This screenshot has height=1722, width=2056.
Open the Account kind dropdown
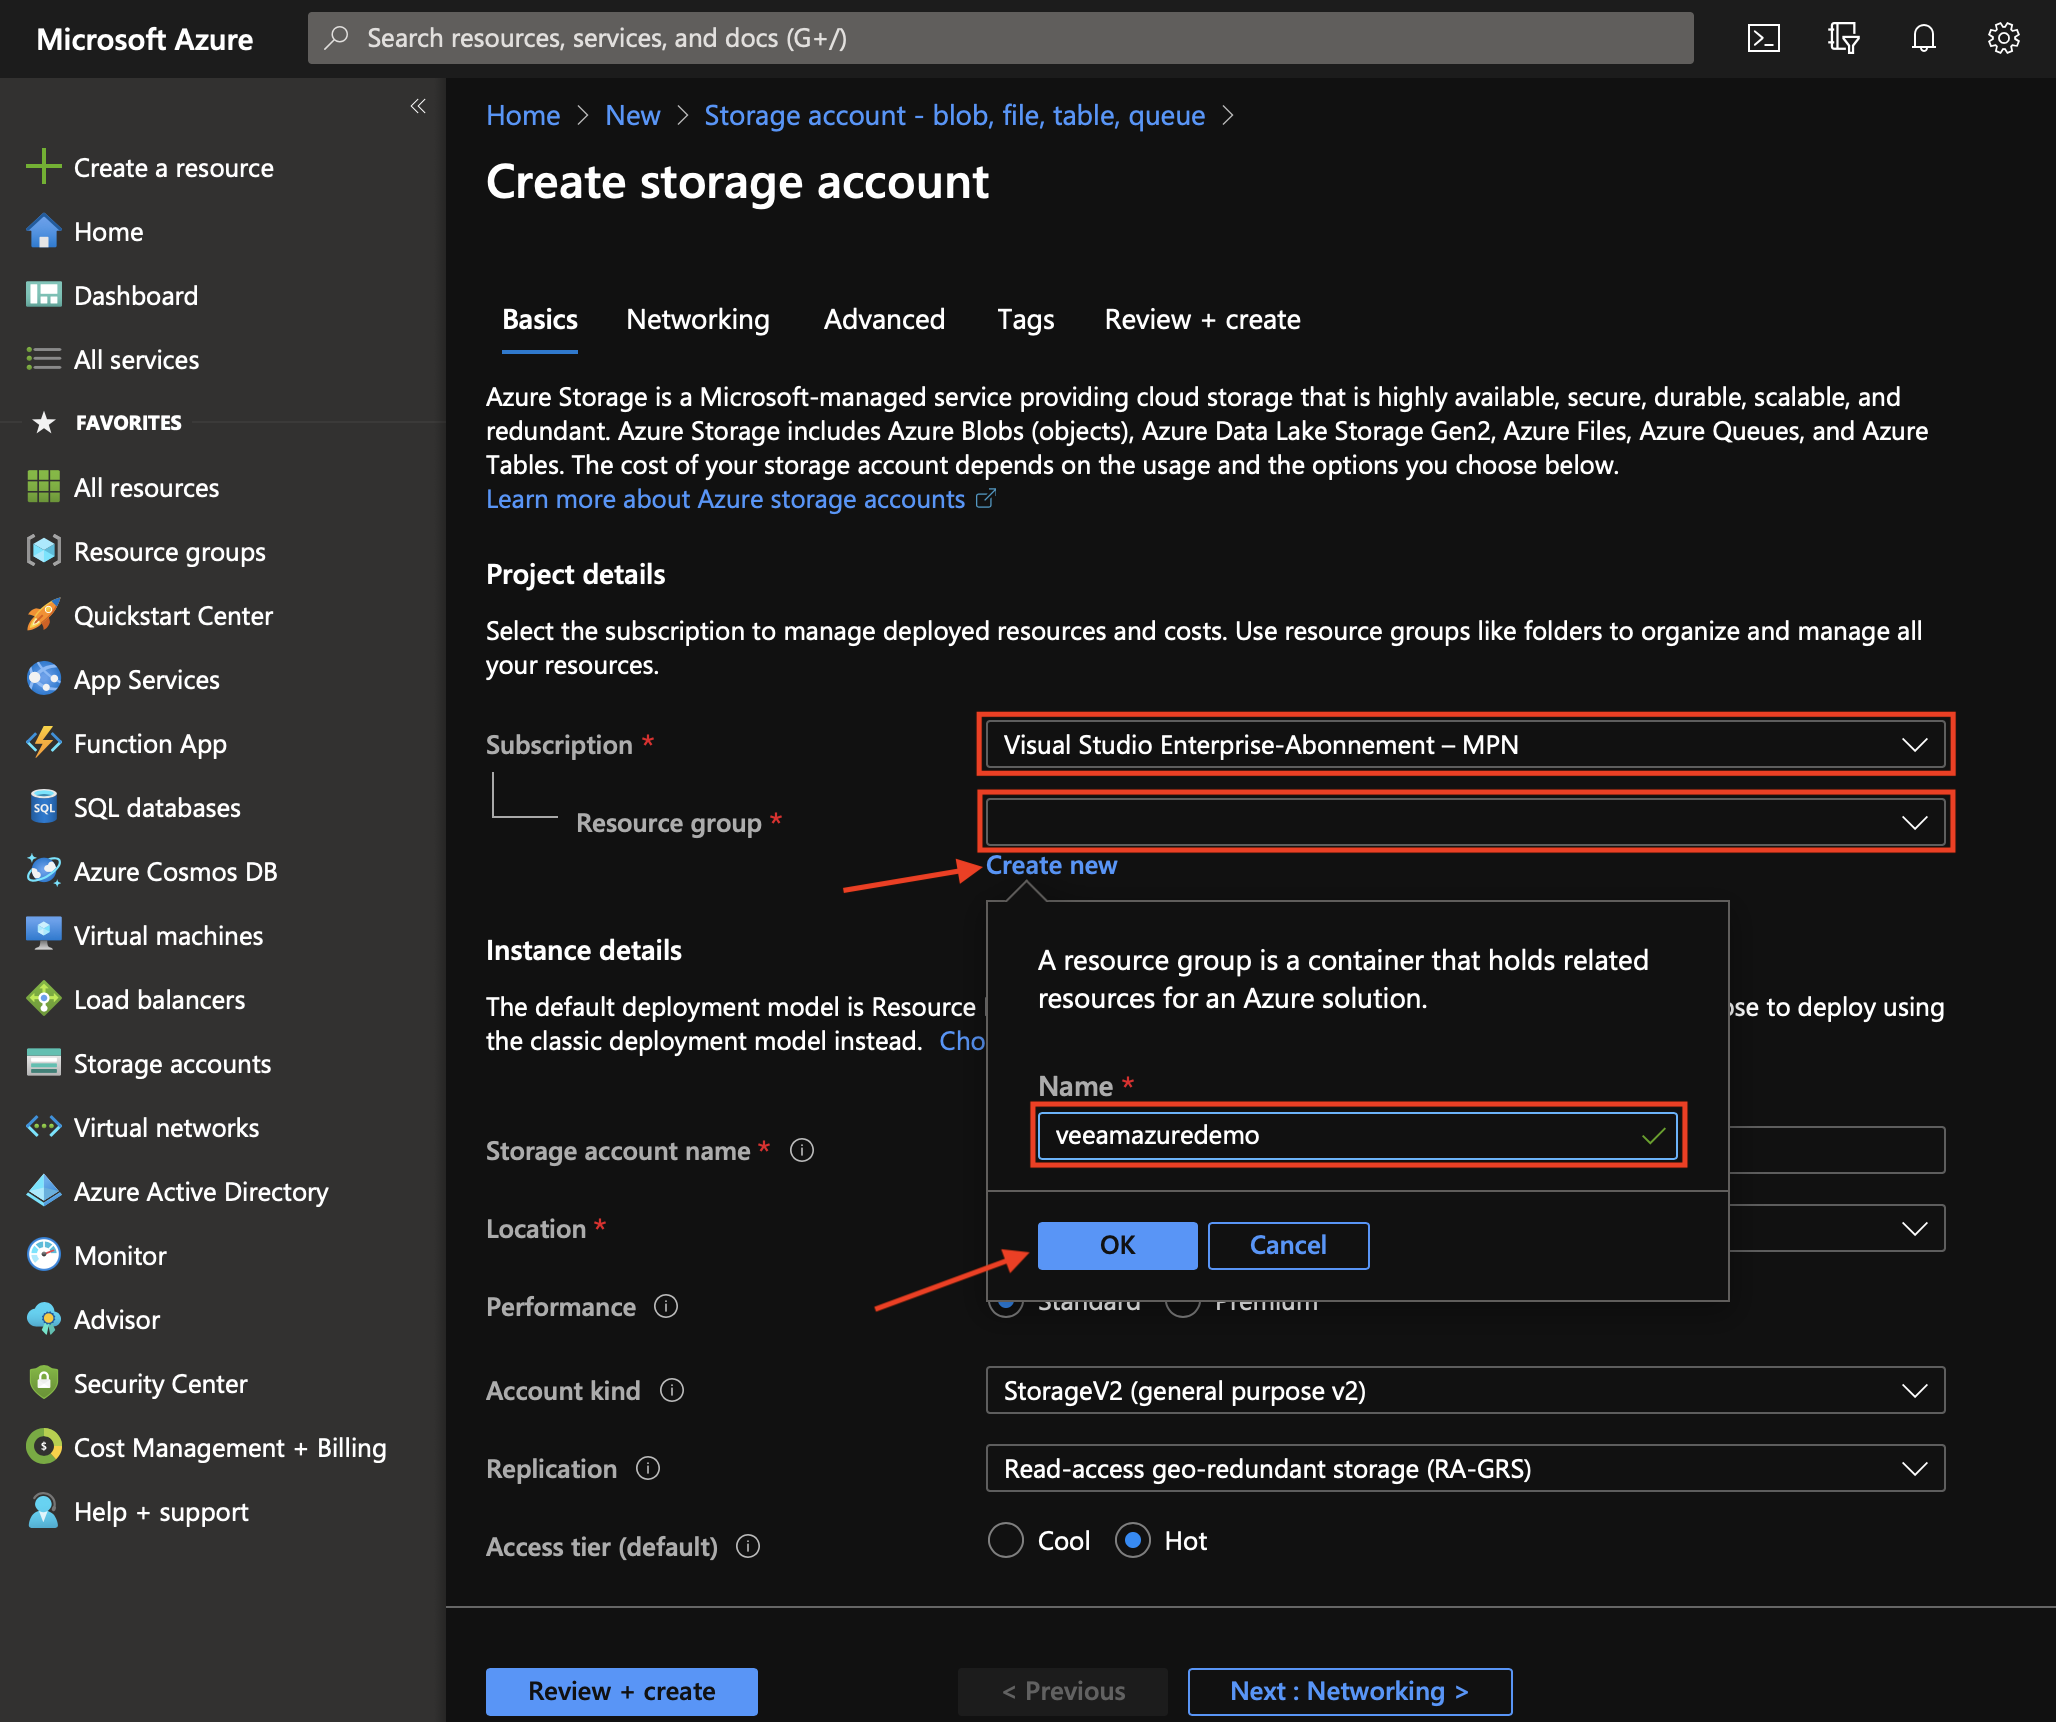tap(1465, 1390)
